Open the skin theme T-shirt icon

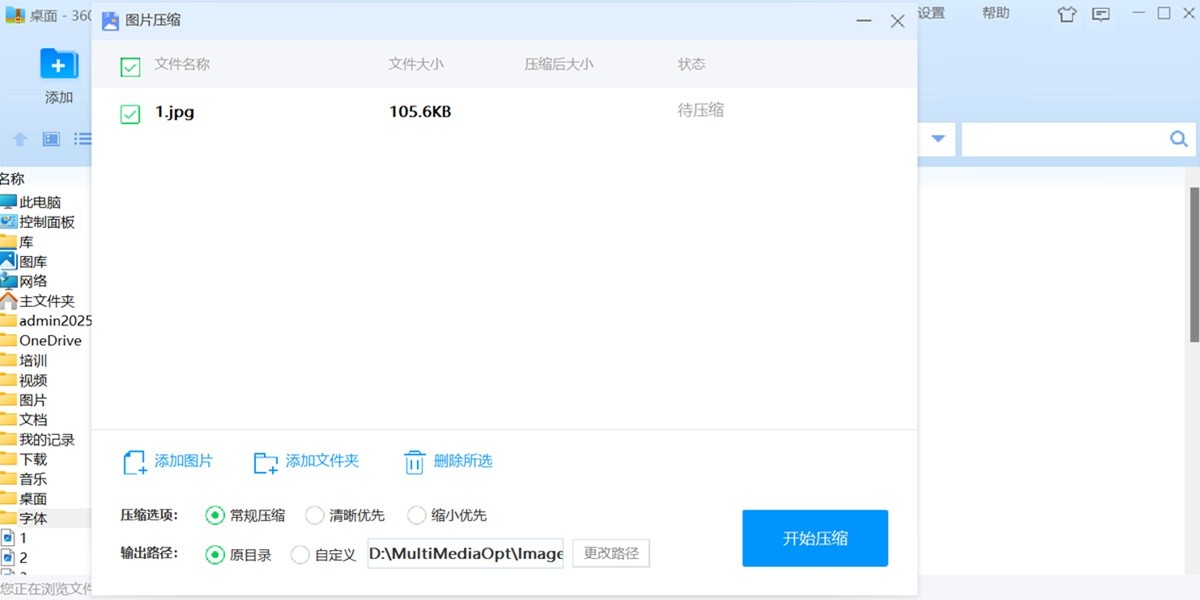[1066, 13]
